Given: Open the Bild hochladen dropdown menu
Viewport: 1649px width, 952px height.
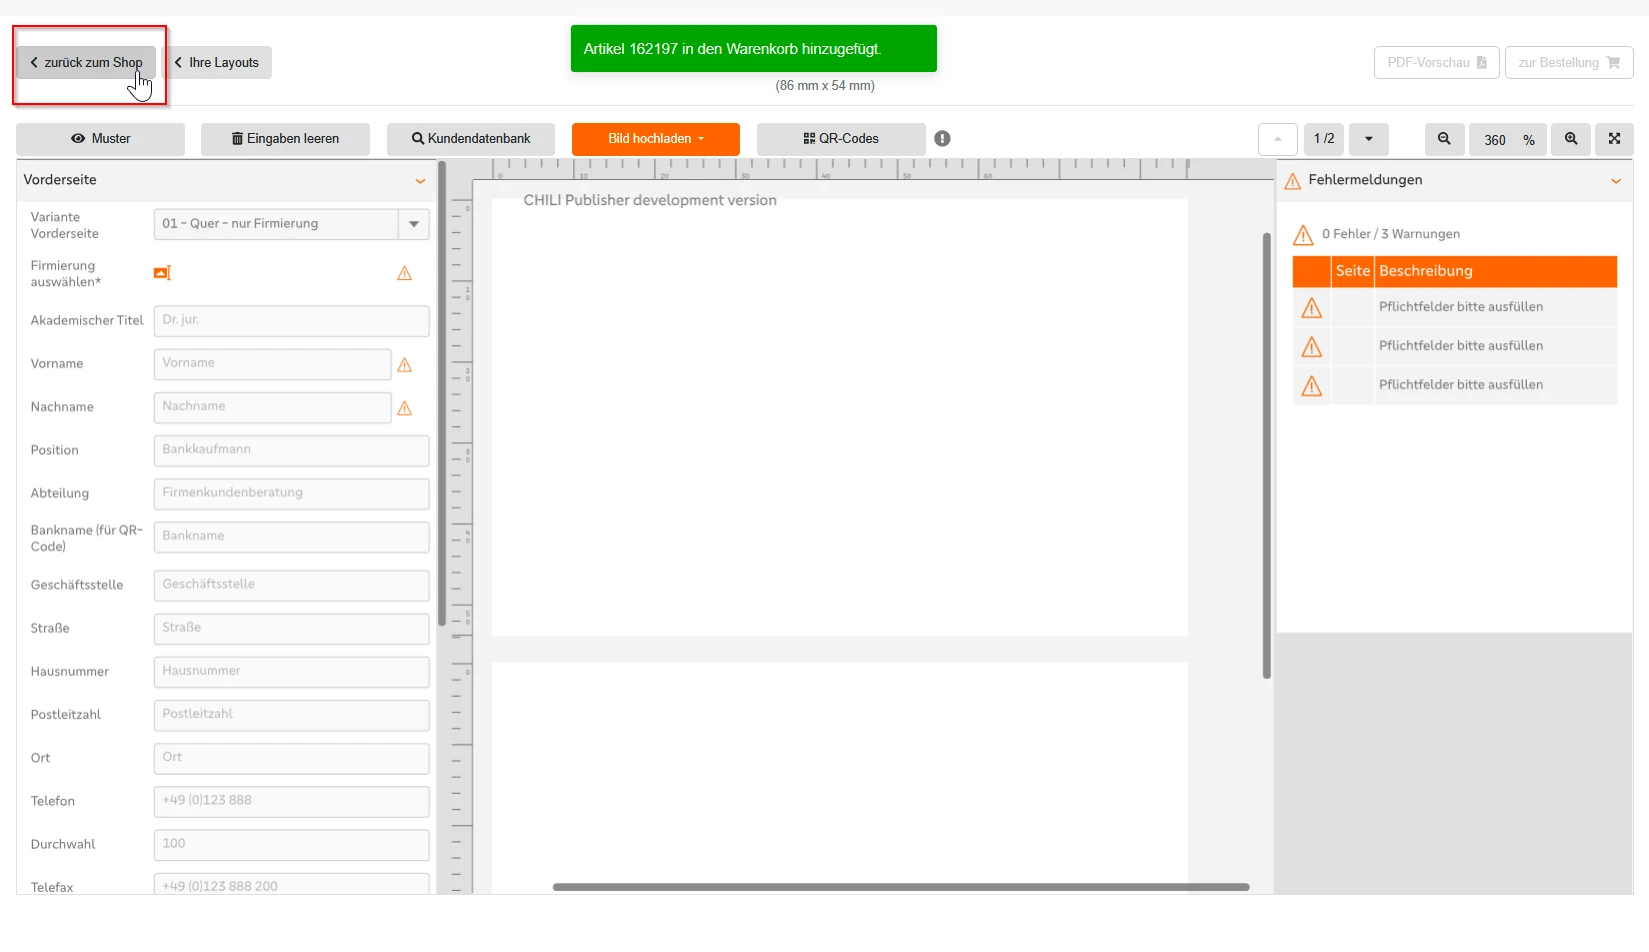Looking at the screenshot, I should tap(655, 139).
